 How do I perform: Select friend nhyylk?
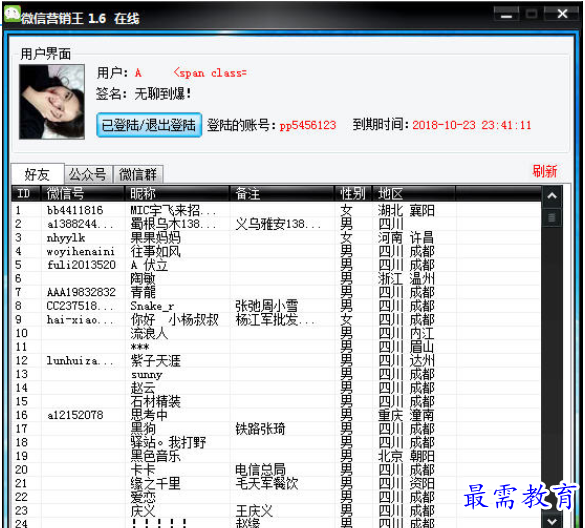[276, 238]
